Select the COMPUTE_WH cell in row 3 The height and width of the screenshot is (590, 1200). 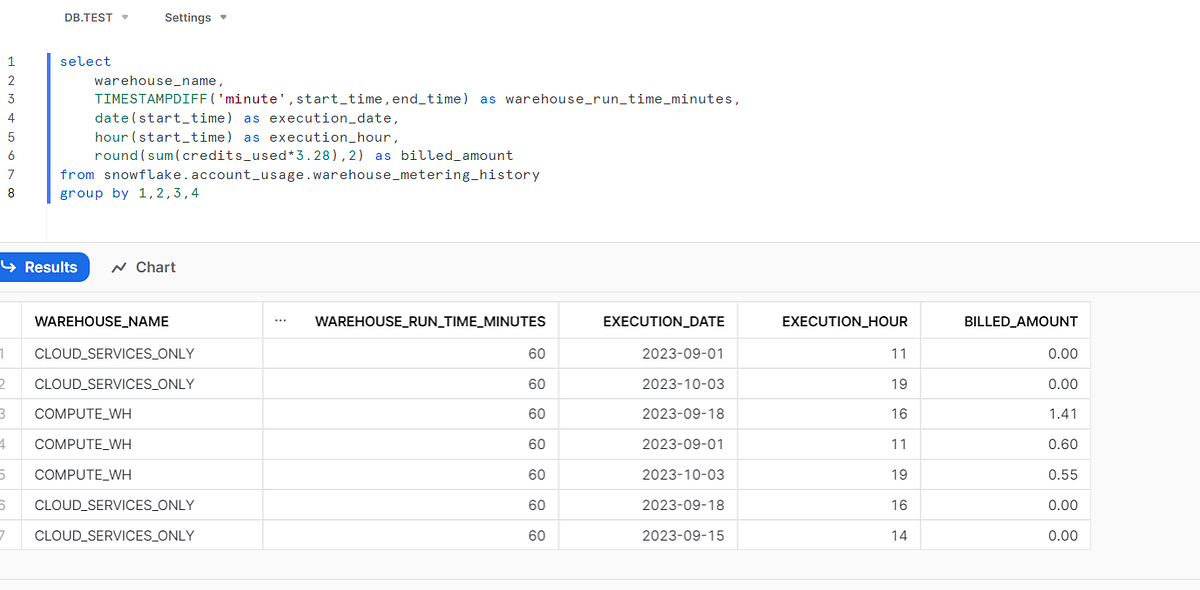coord(83,413)
